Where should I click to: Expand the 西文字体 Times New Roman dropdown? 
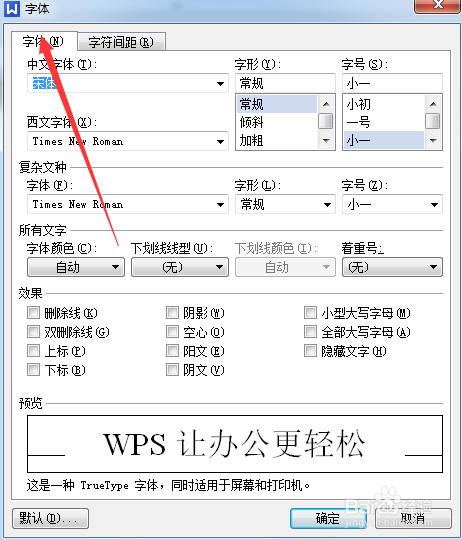pyautogui.click(x=220, y=141)
